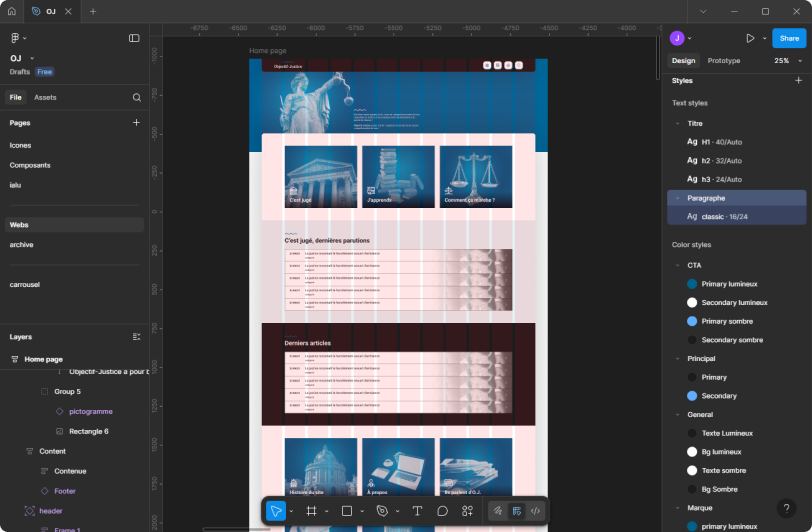The image size is (812, 532).
Task: Switch to the File tab
Action: 16,97
